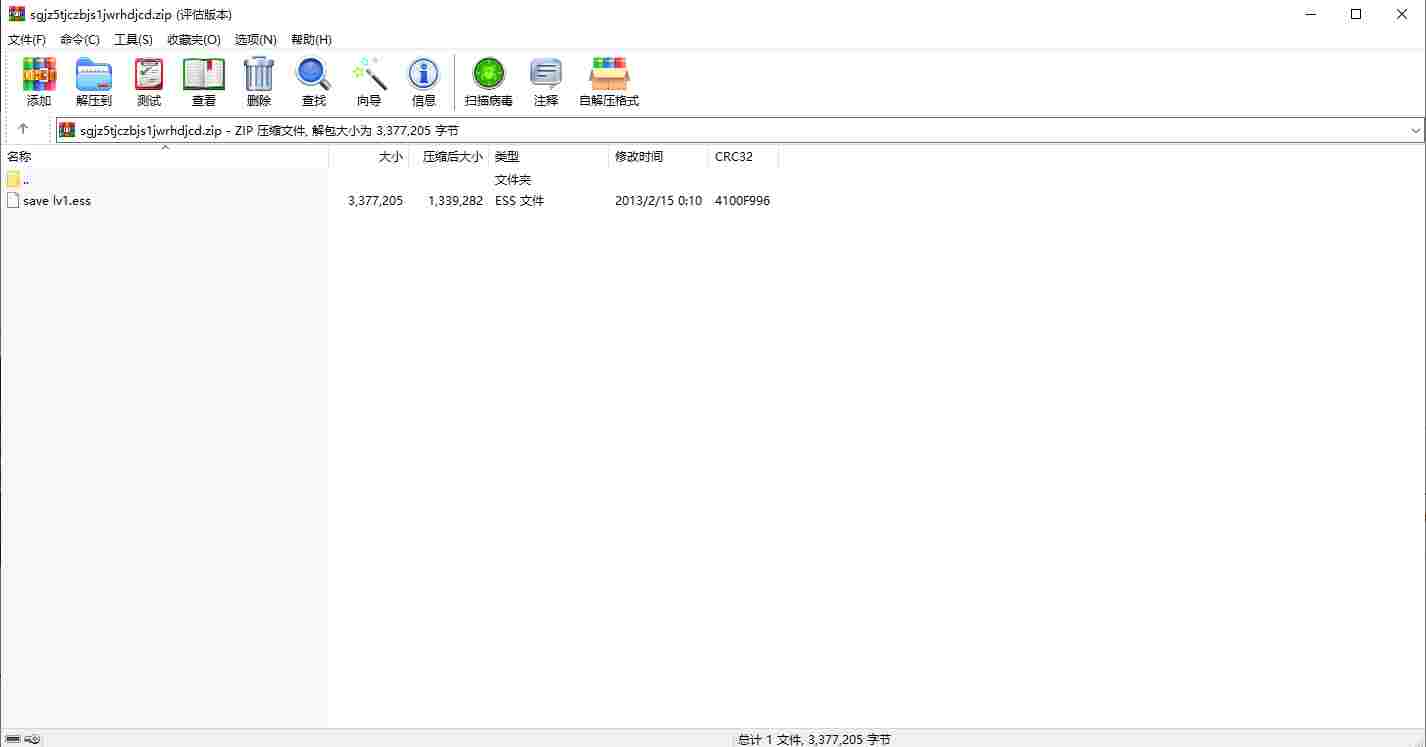This screenshot has height=747, width=1426.
Task: Click the CRC32 value 4100F996
Action: pos(742,201)
